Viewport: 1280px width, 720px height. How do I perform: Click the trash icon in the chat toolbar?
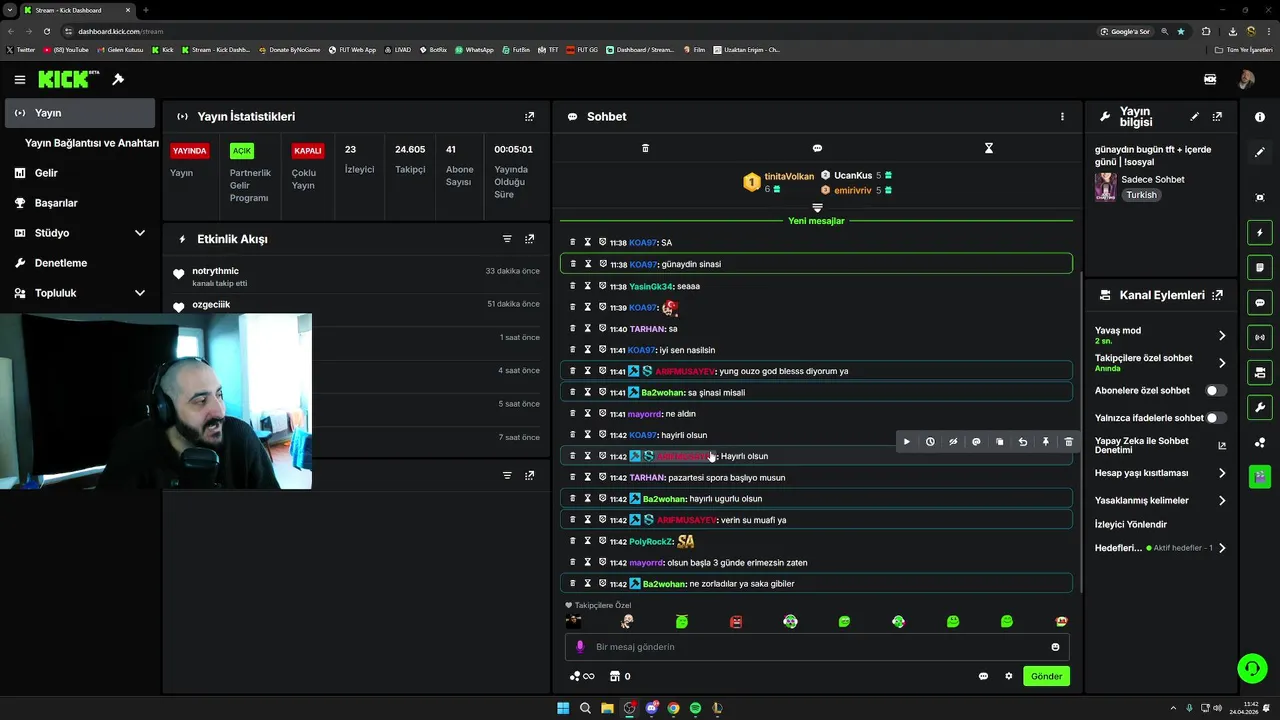point(645,148)
